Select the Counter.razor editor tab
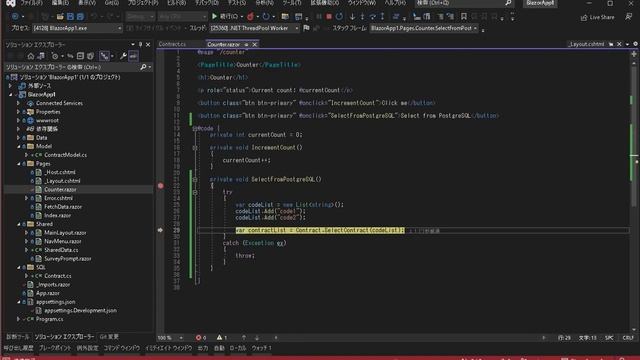This screenshot has width=640, height=360. pos(223,44)
